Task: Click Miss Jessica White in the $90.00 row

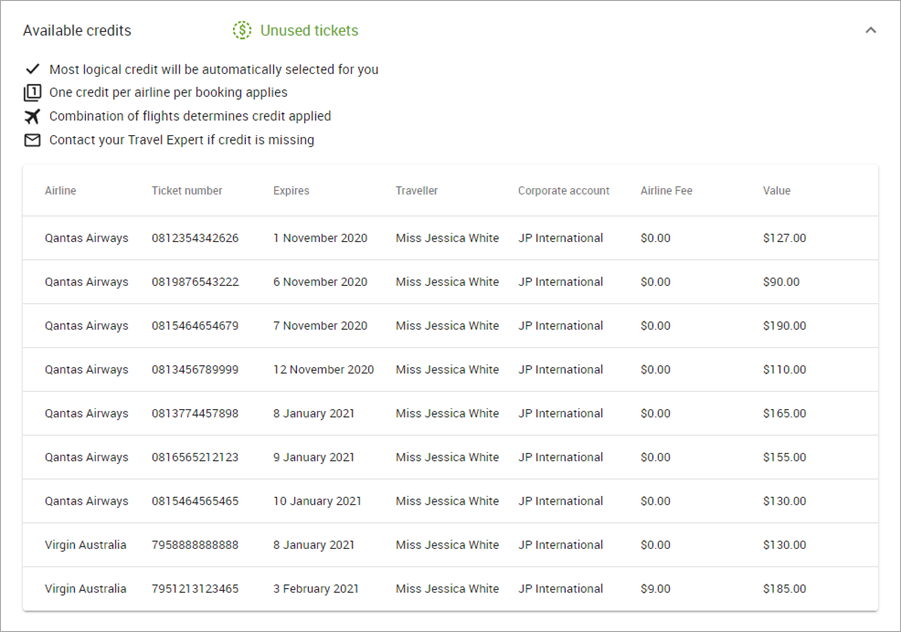Action: (447, 282)
